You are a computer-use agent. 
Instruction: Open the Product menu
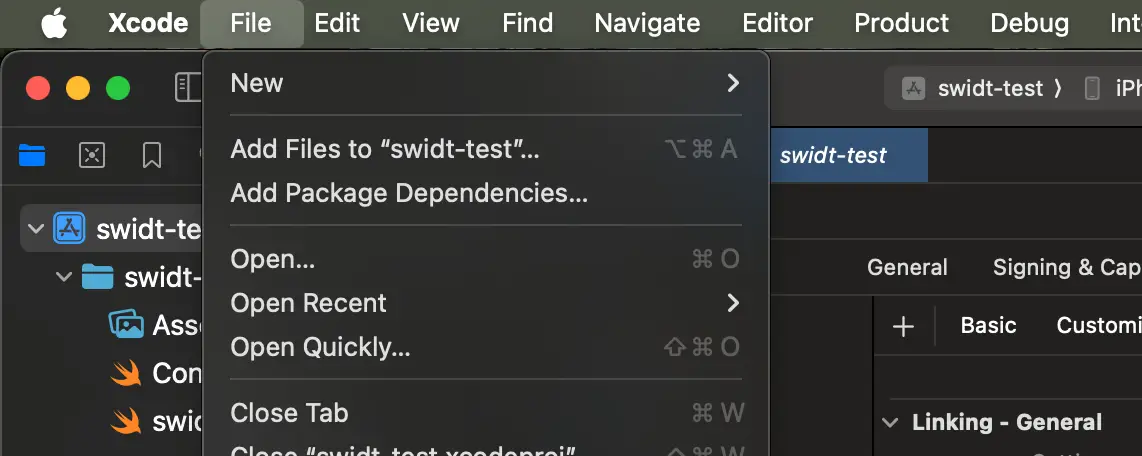tap(901, 23)
